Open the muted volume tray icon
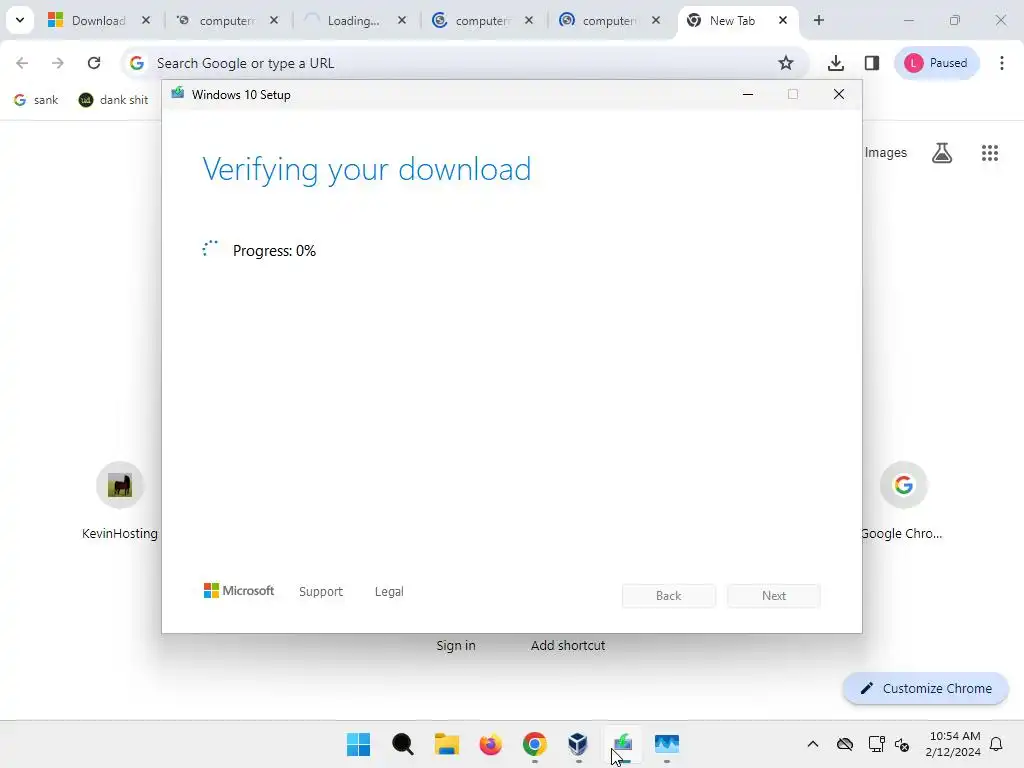1024x768 pixels. pos(902,744)
